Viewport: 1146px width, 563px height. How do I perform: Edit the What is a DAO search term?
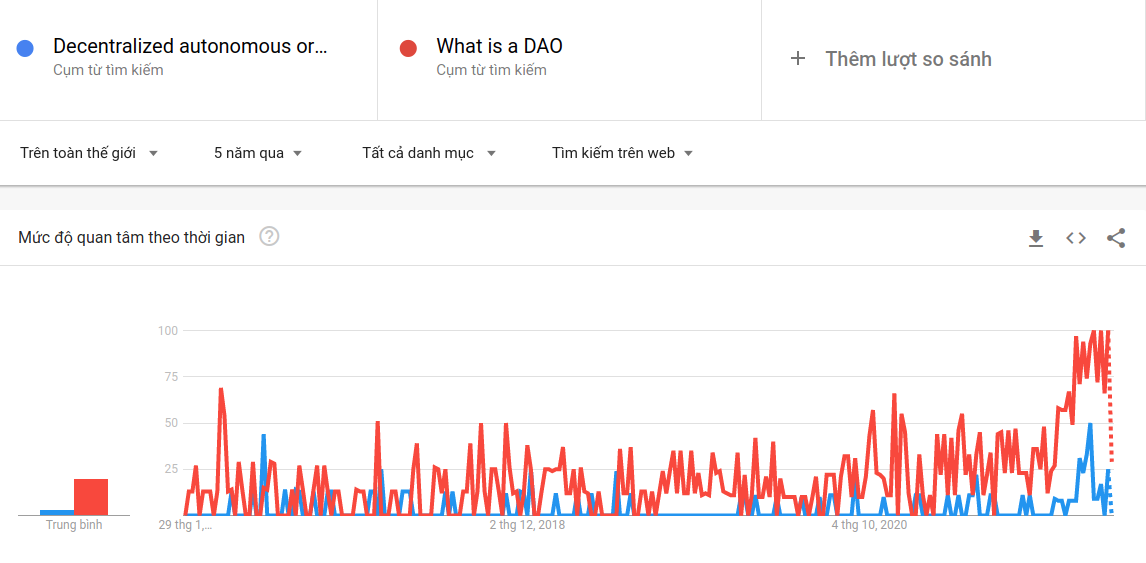point(499,46)
